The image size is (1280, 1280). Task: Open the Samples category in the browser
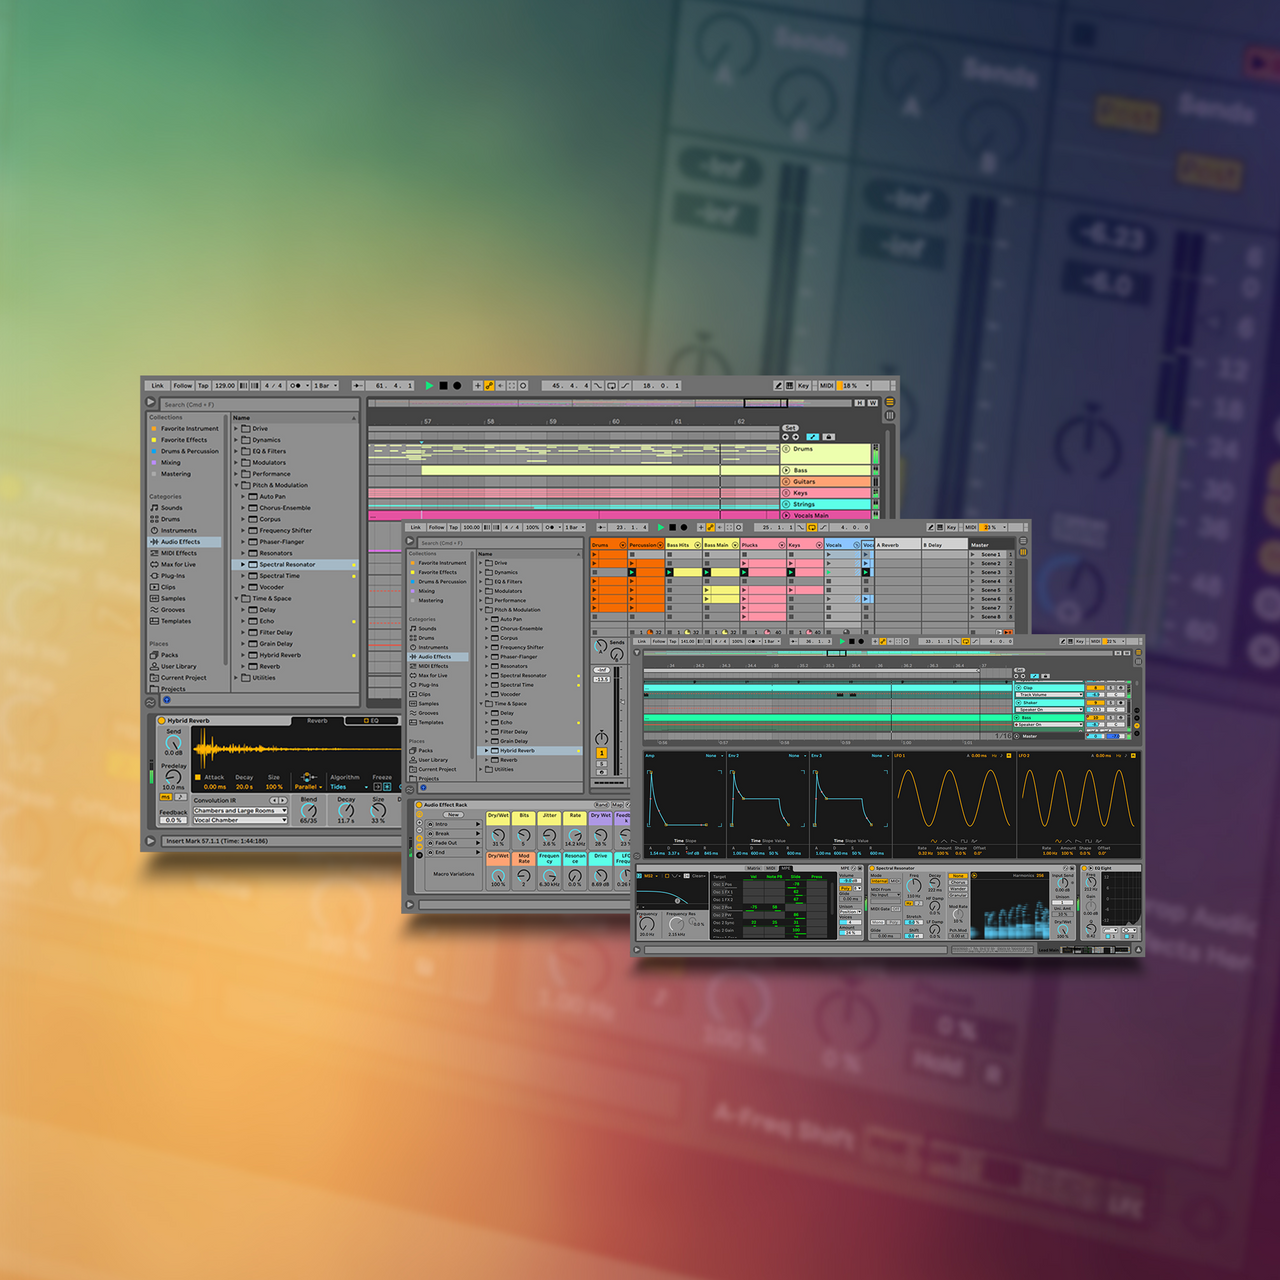click(x=155, y=598)
